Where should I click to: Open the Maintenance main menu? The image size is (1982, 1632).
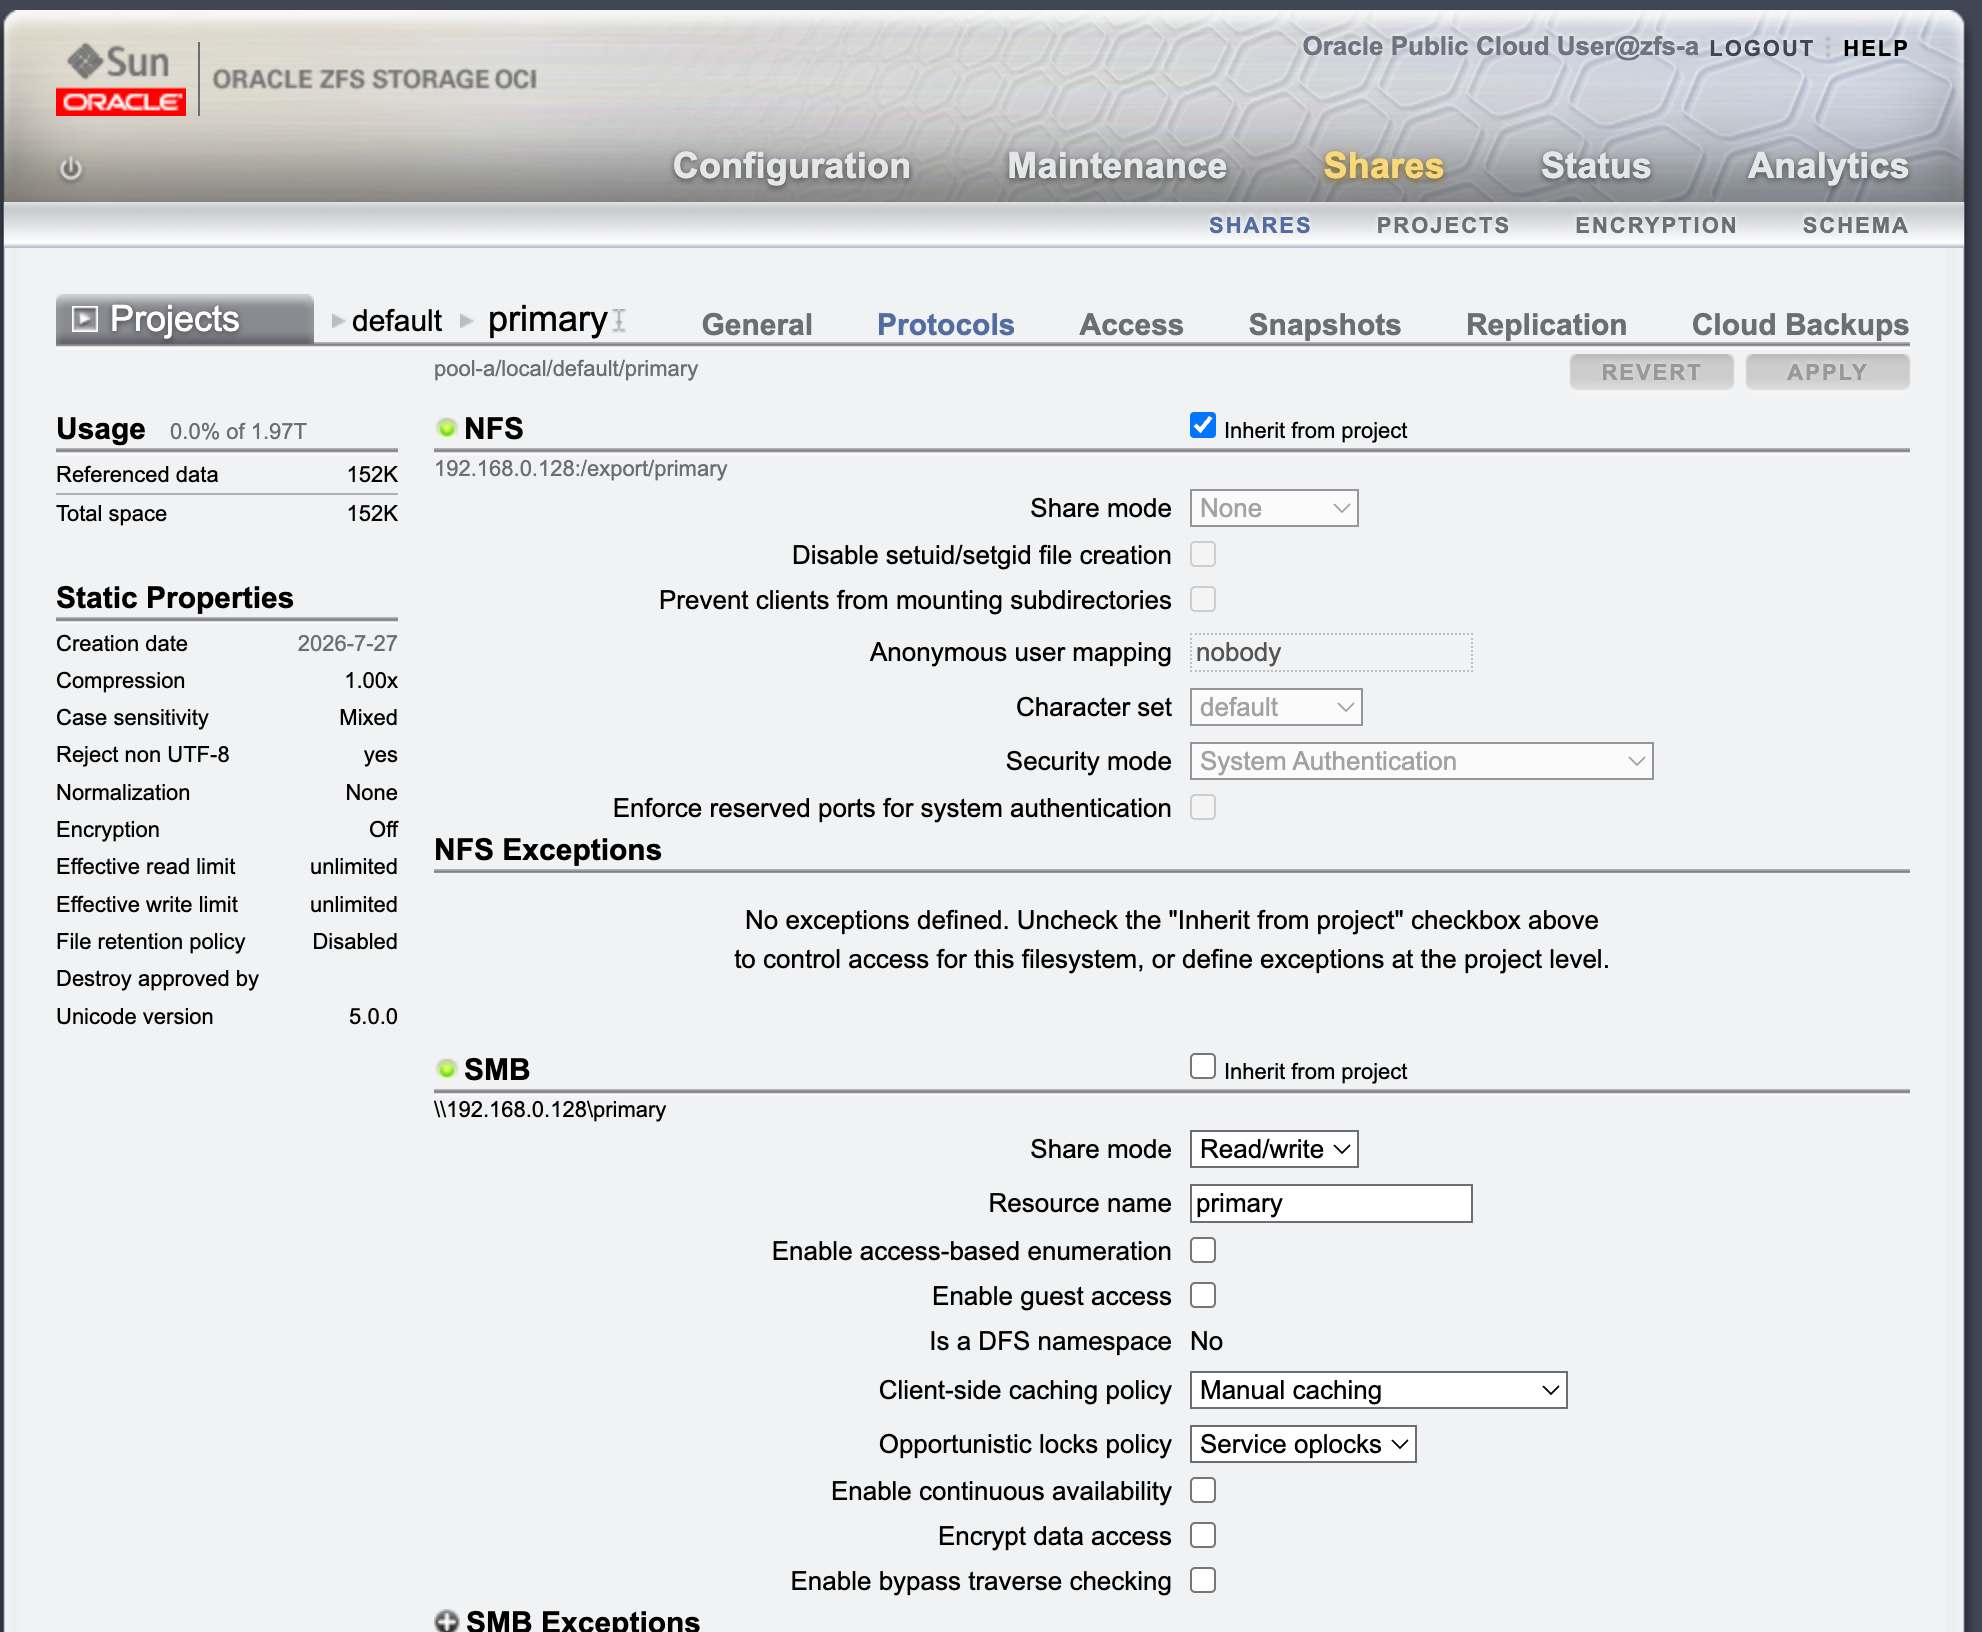(1117, 166)
